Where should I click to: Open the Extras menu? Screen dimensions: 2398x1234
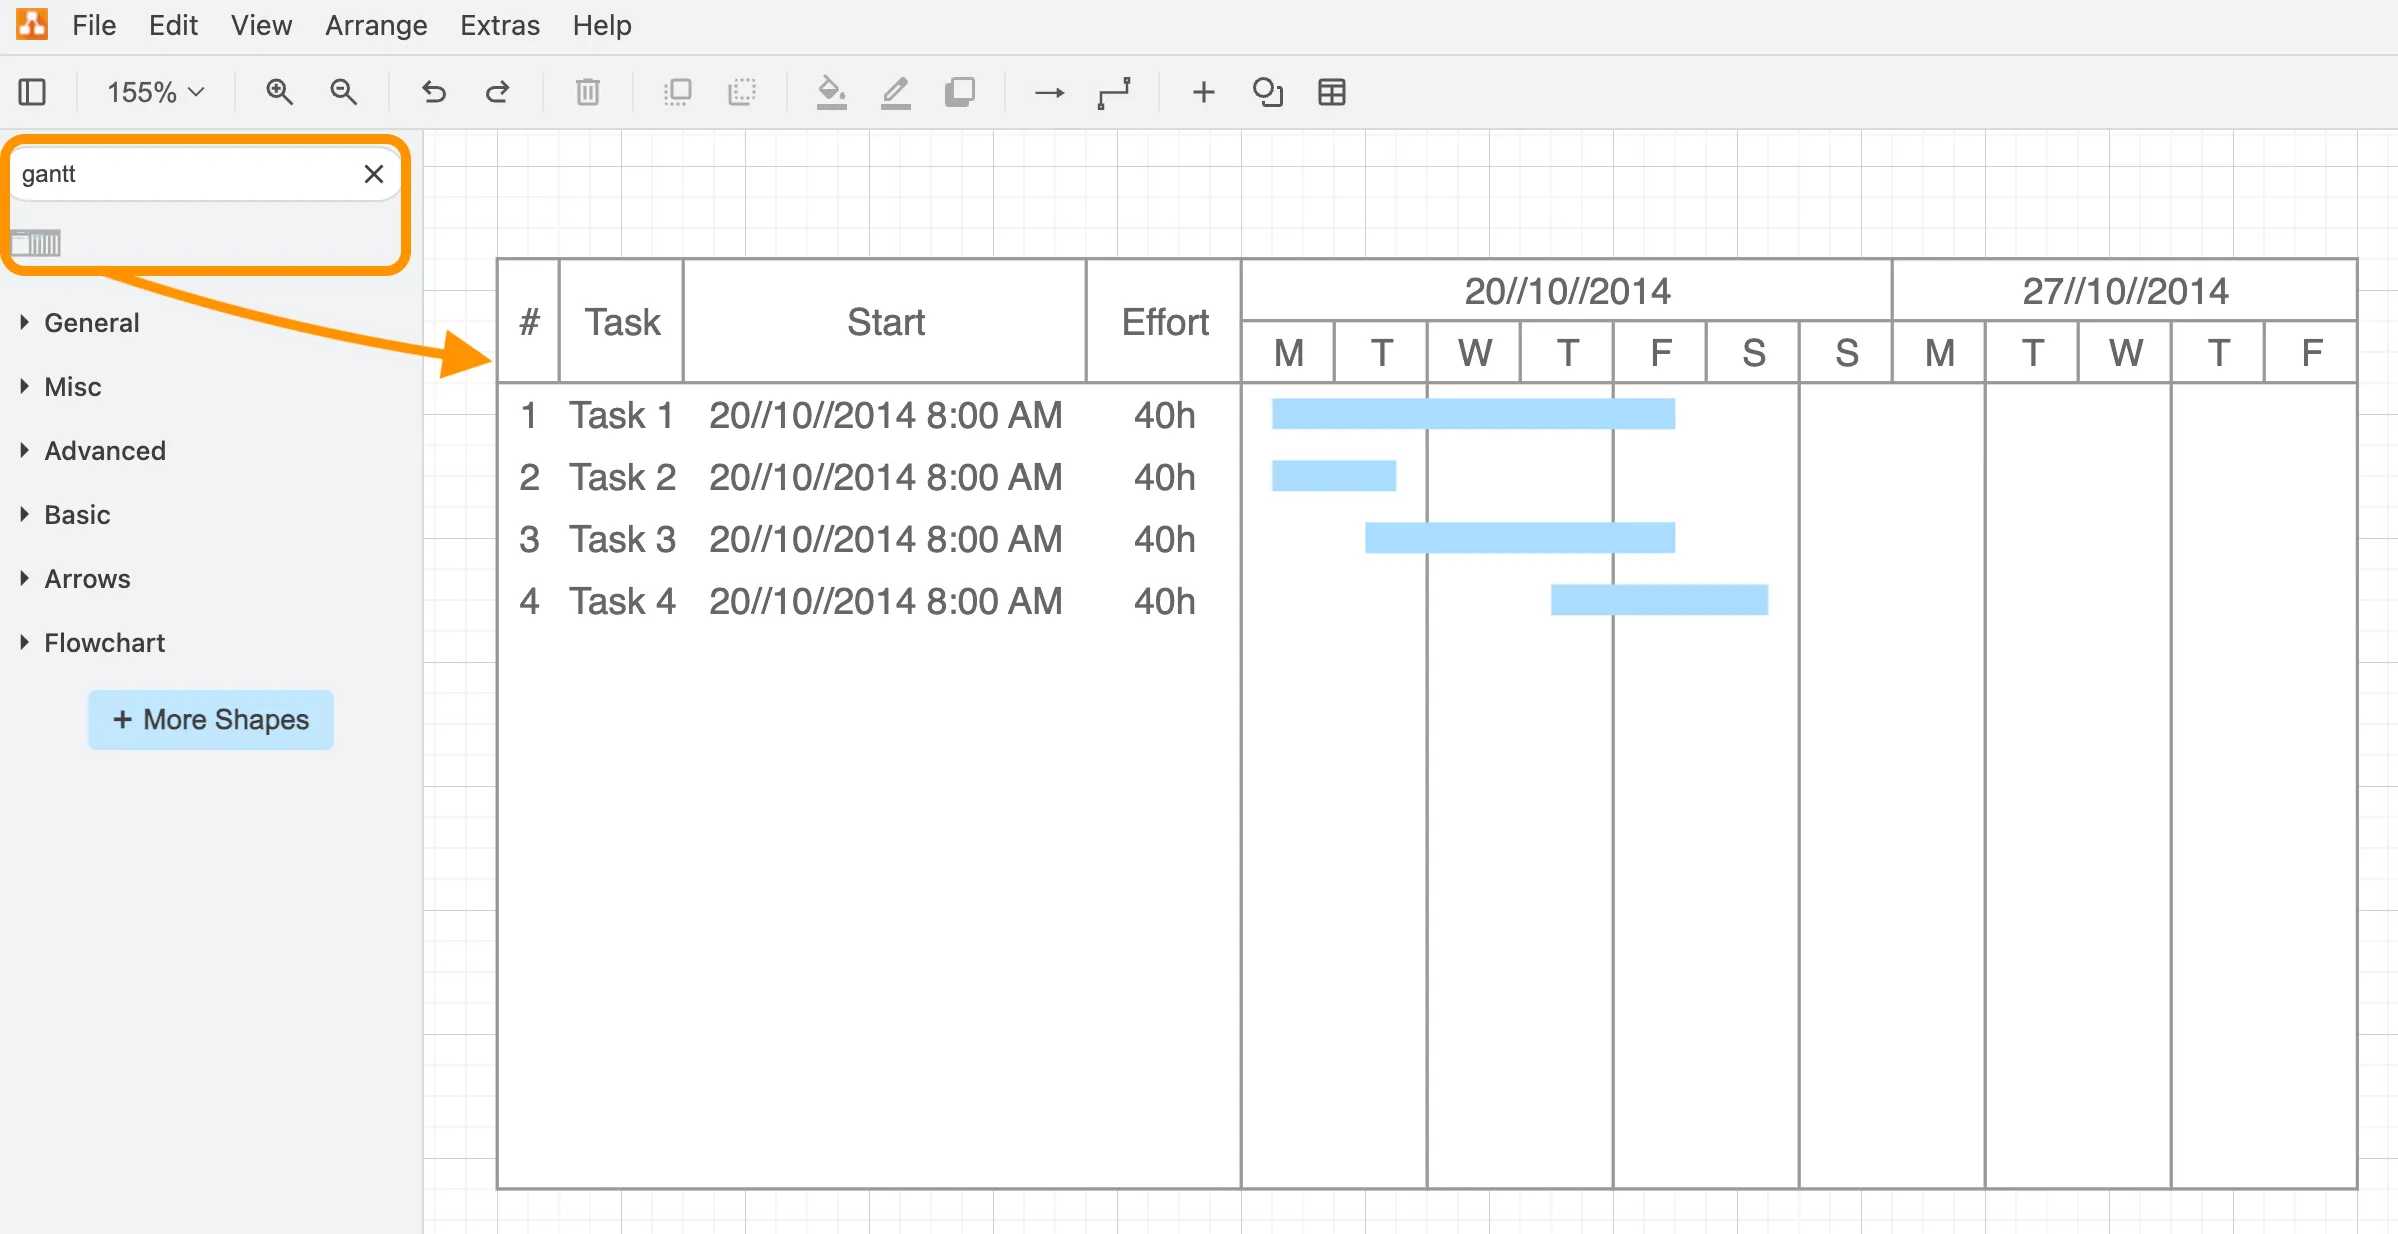tap(500, 25)
